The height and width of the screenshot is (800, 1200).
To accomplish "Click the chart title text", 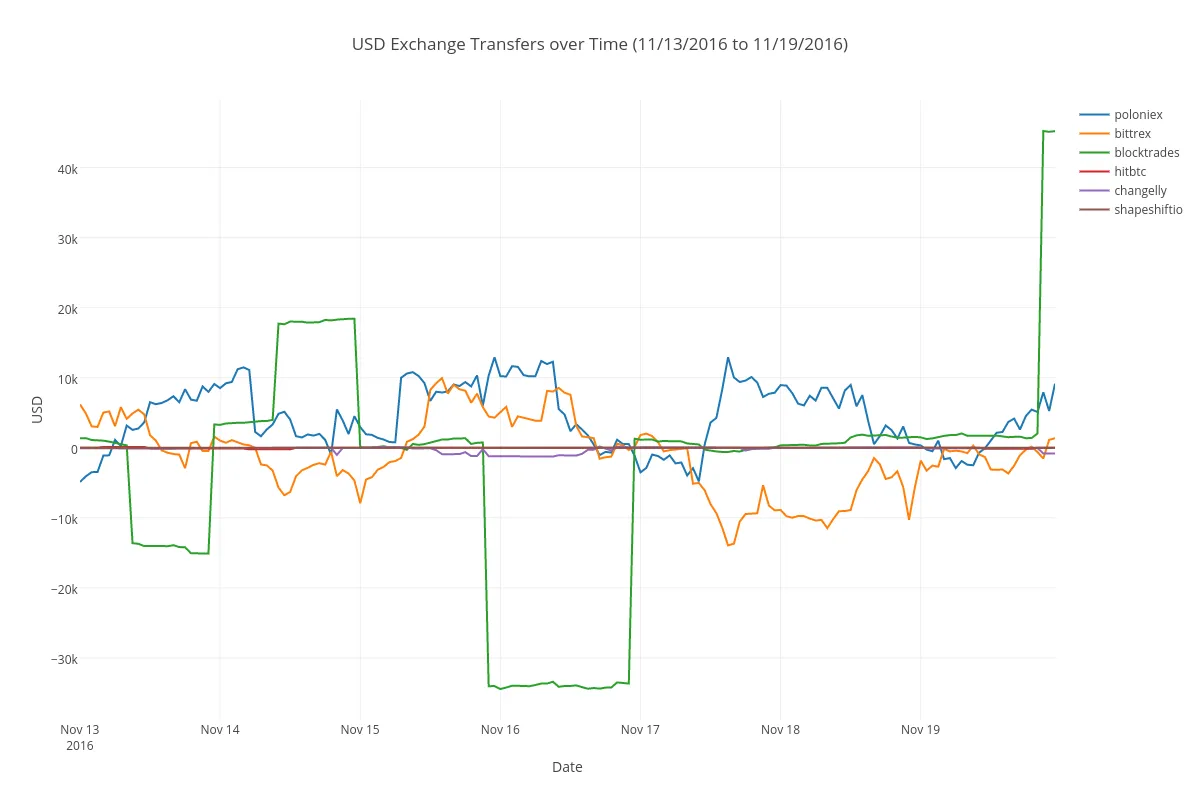I will 600,44.
